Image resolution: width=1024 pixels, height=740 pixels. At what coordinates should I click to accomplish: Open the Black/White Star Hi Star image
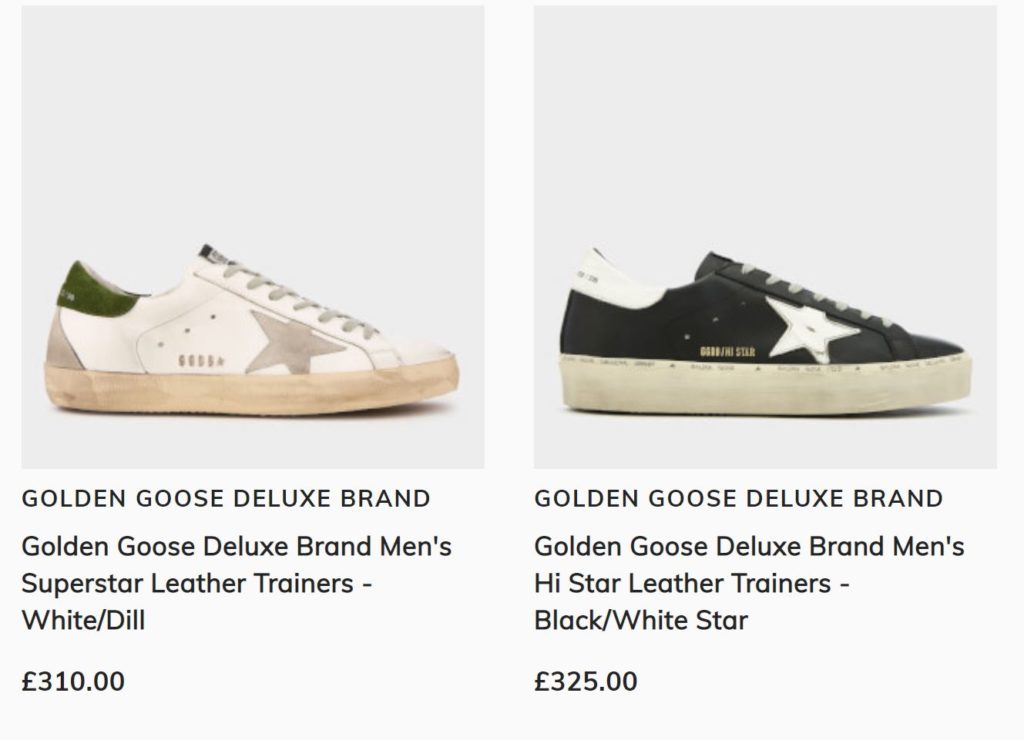click(765, 237)
